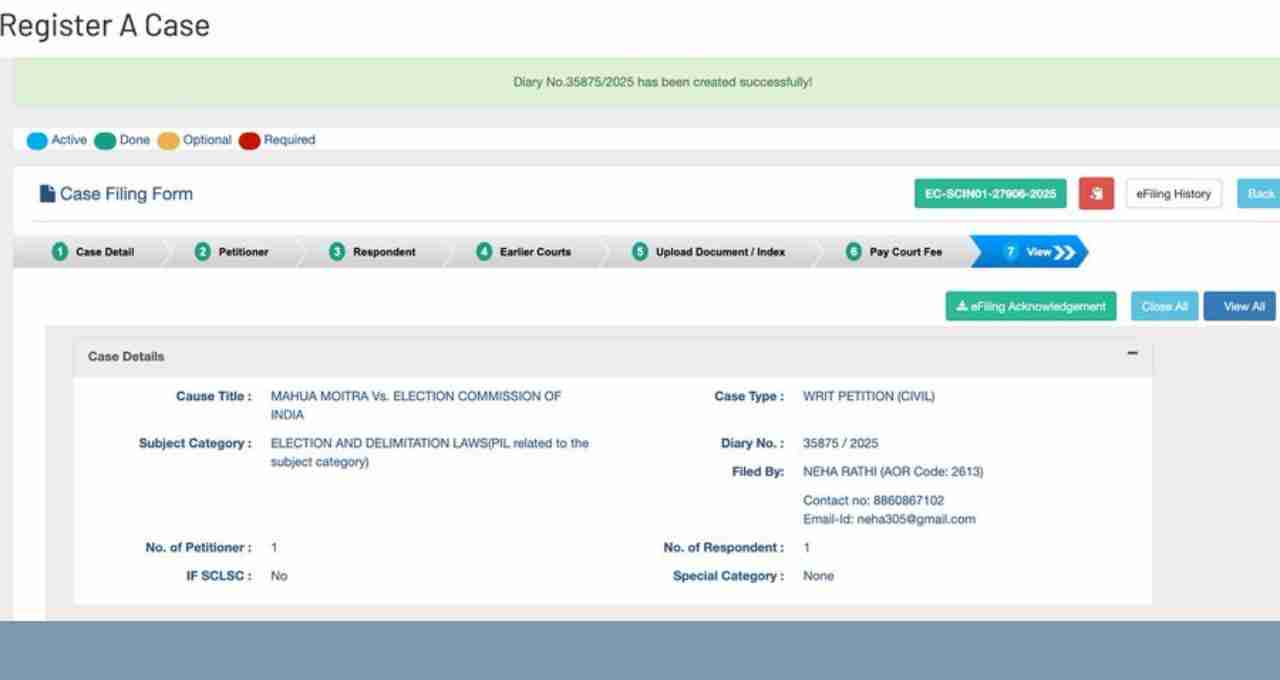Click the file icon beside Case Filing Form
Viewport: 1280px width, 680px height.
click(x=47, y=194)
